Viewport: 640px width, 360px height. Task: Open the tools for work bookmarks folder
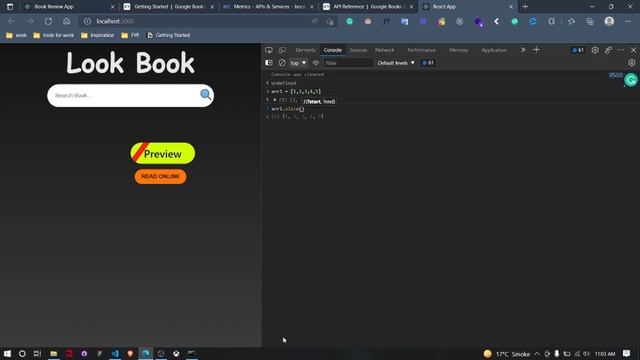pos(54,36)
